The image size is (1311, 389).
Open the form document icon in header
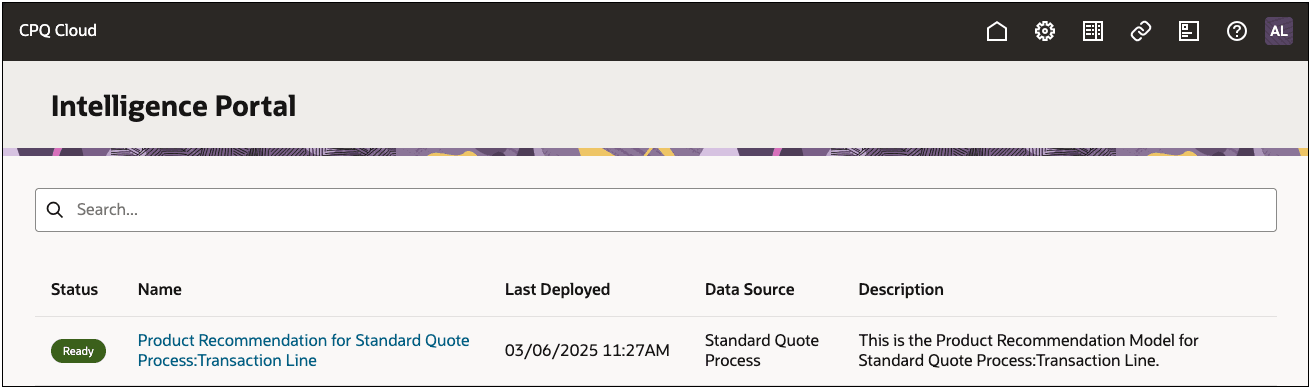[x=1189, y=31]
